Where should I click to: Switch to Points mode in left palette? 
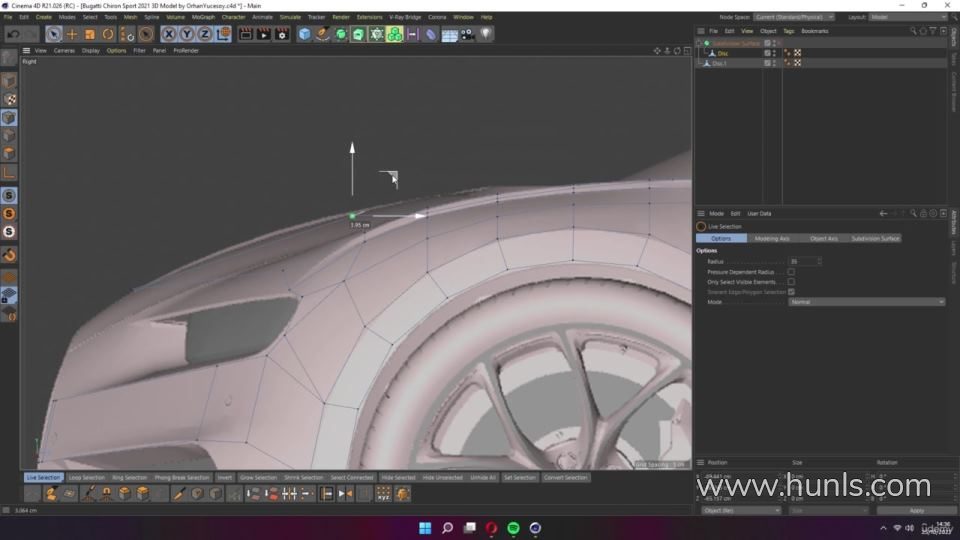click(x=9, y=118)
